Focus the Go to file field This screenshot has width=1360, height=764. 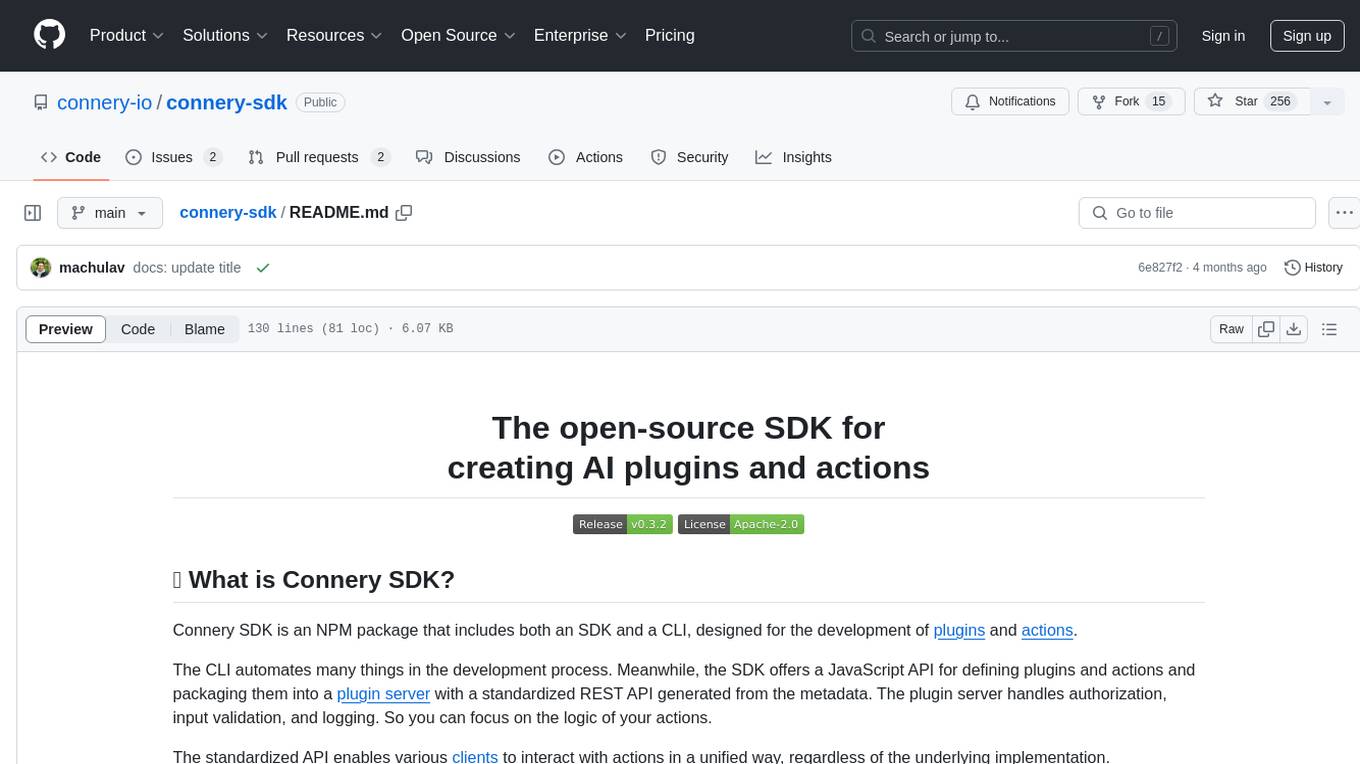pyautogui.click(x=1197, y=213)
